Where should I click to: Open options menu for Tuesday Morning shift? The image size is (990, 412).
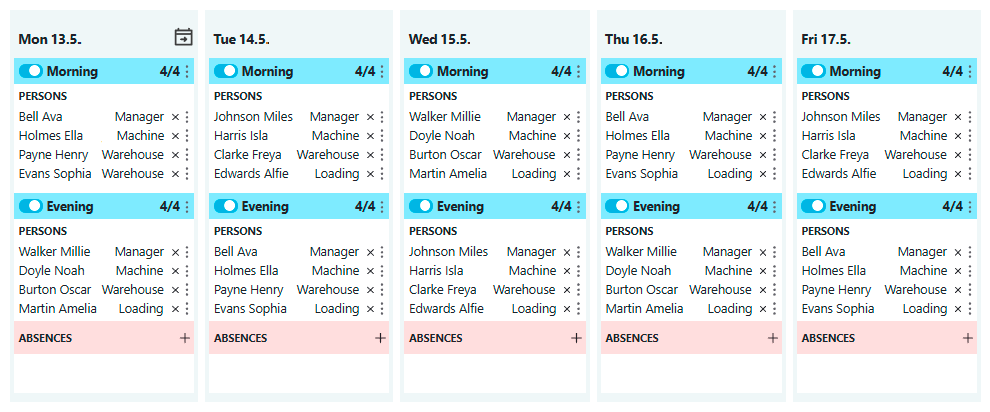pyautogui.click(x=382, y=71)
